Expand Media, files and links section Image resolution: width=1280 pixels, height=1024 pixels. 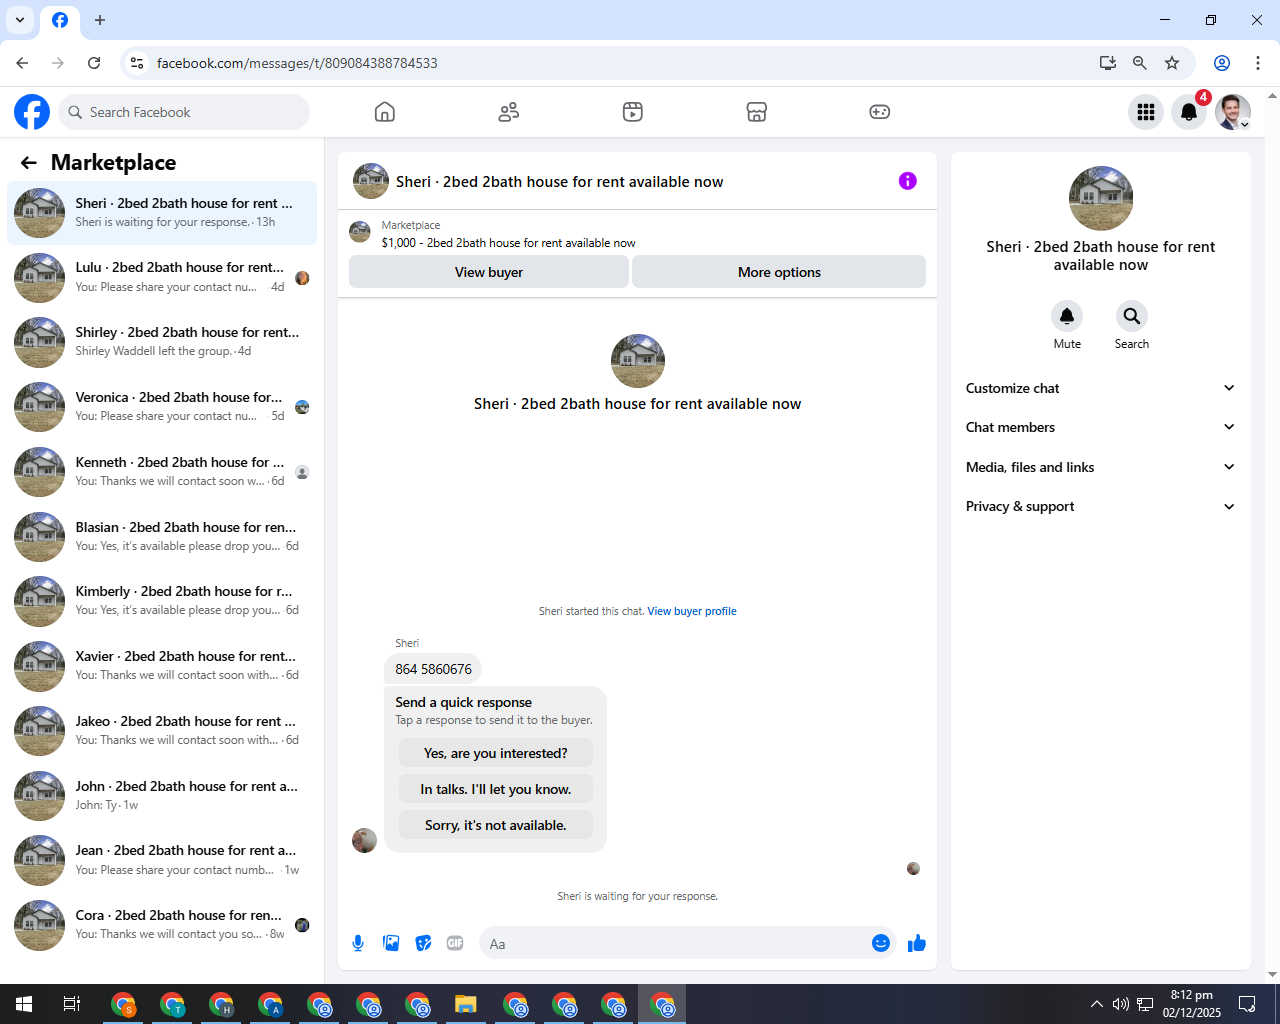point(1101,467)
